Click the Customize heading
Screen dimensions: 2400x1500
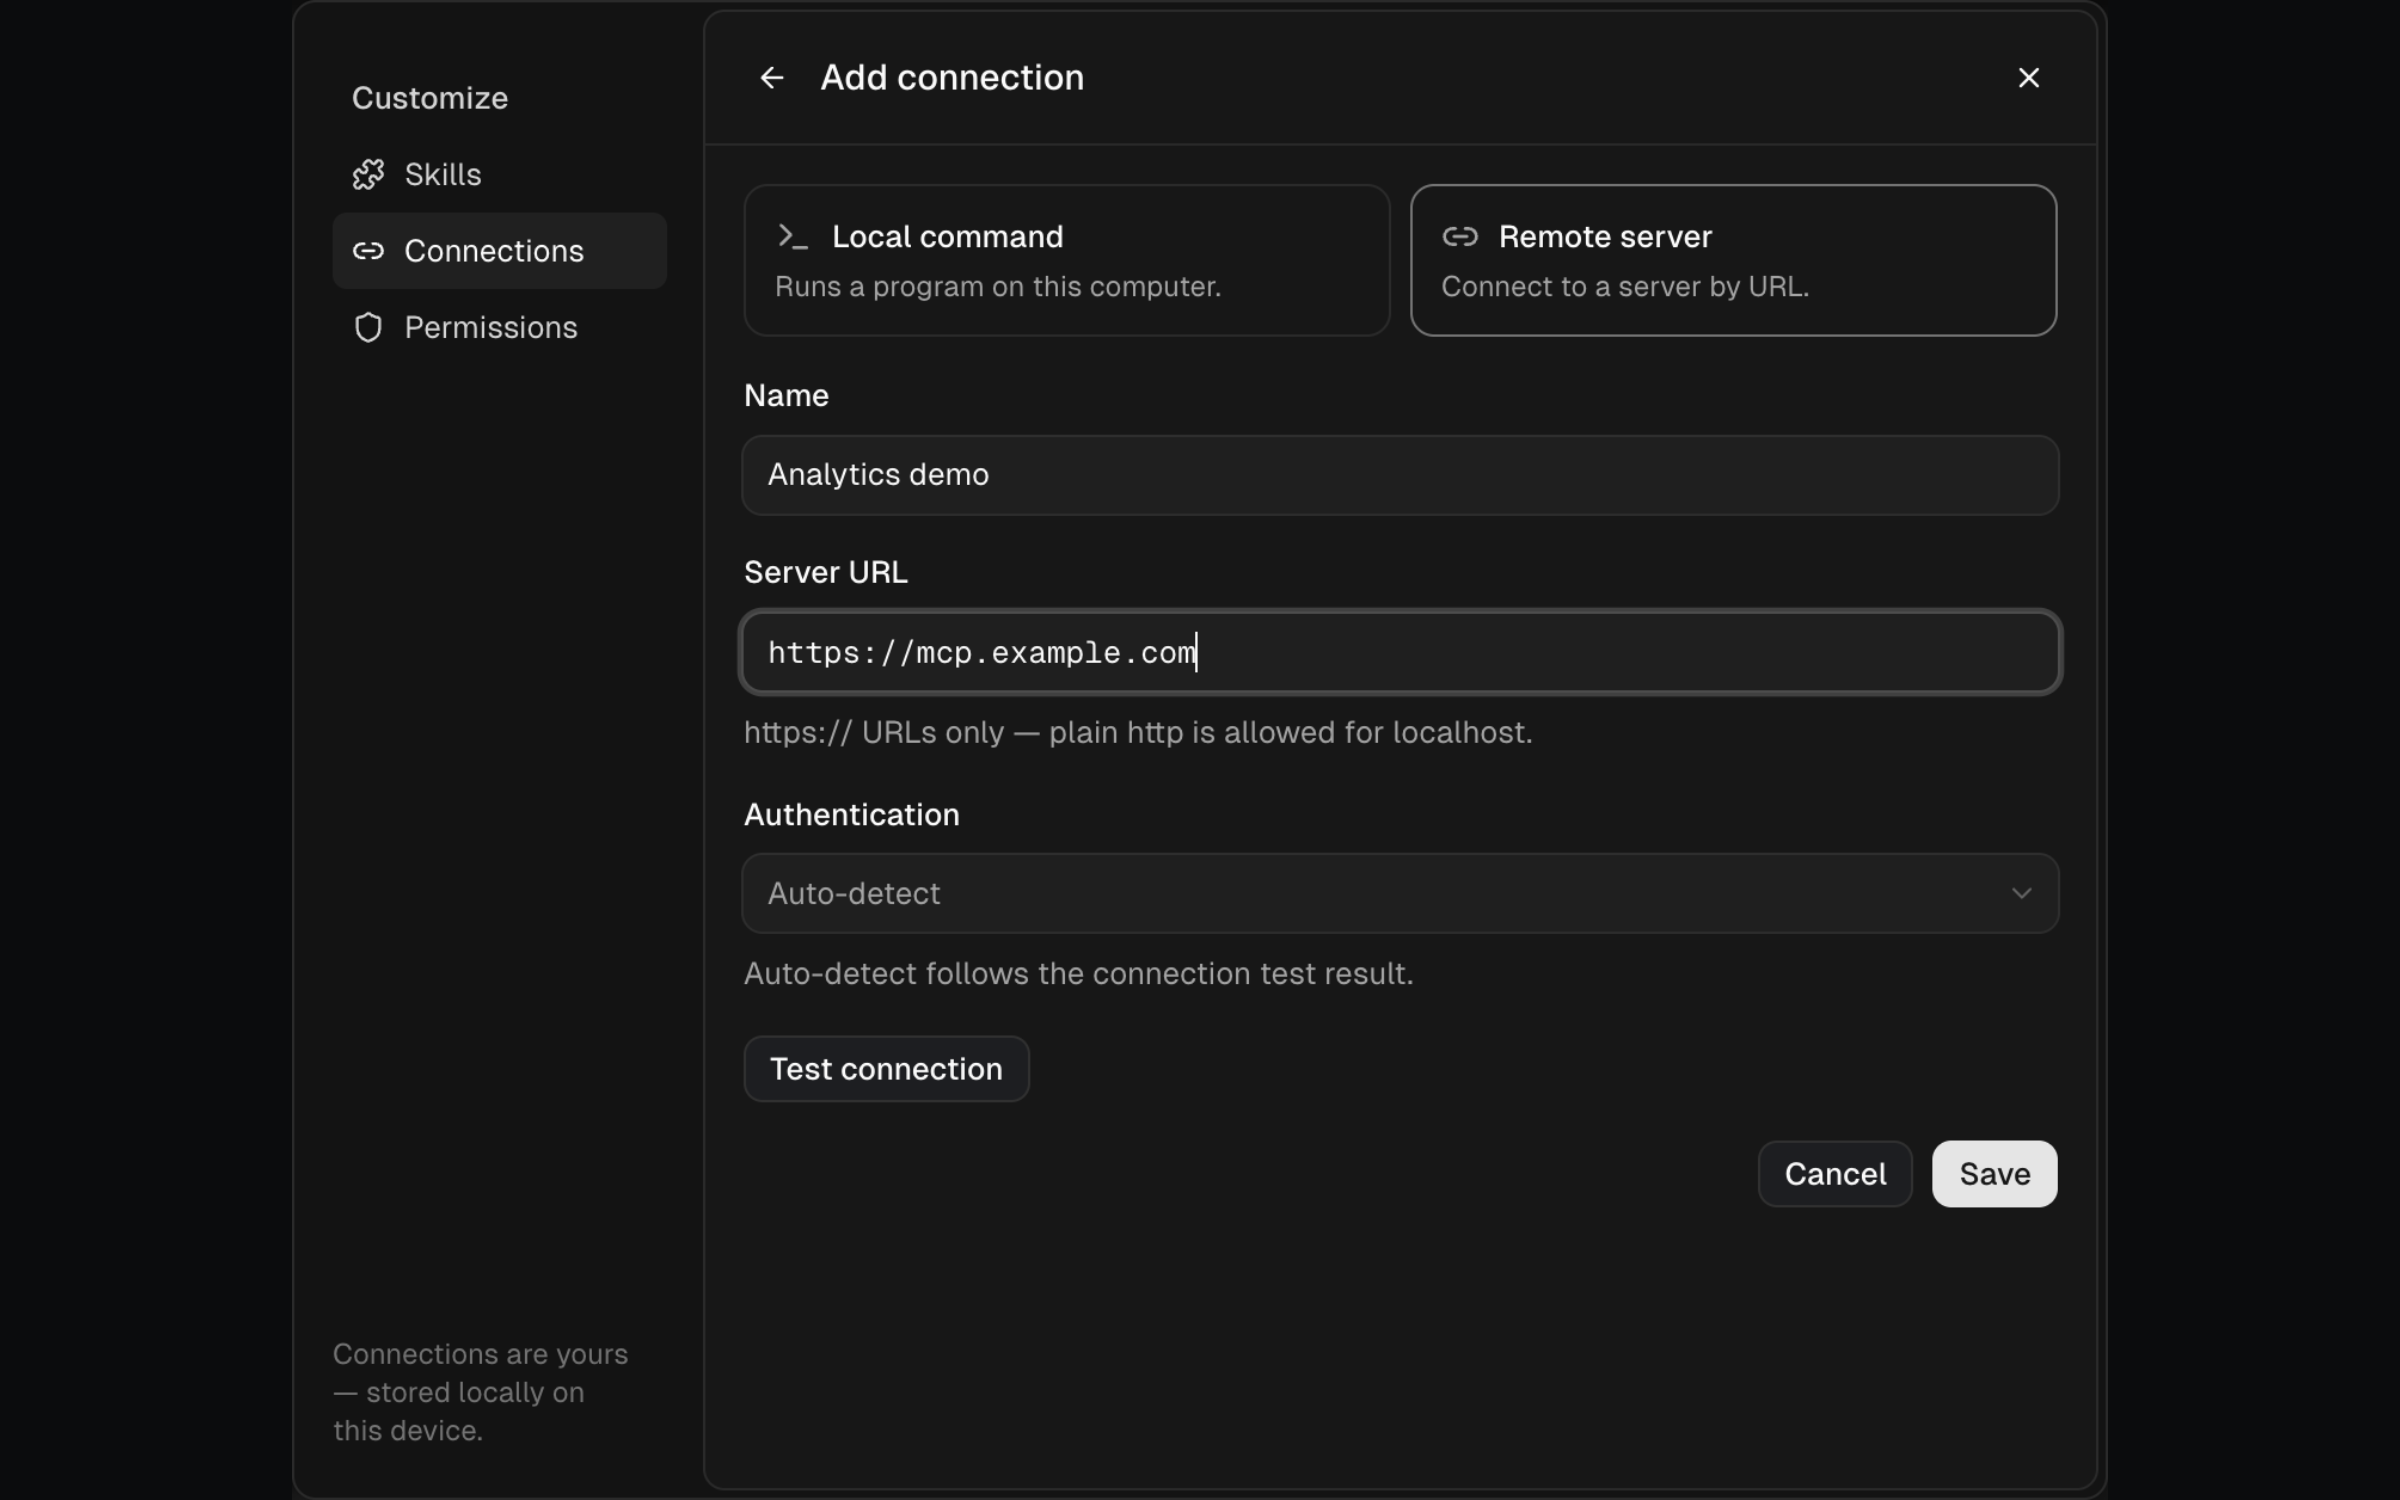tap(430, 98)
